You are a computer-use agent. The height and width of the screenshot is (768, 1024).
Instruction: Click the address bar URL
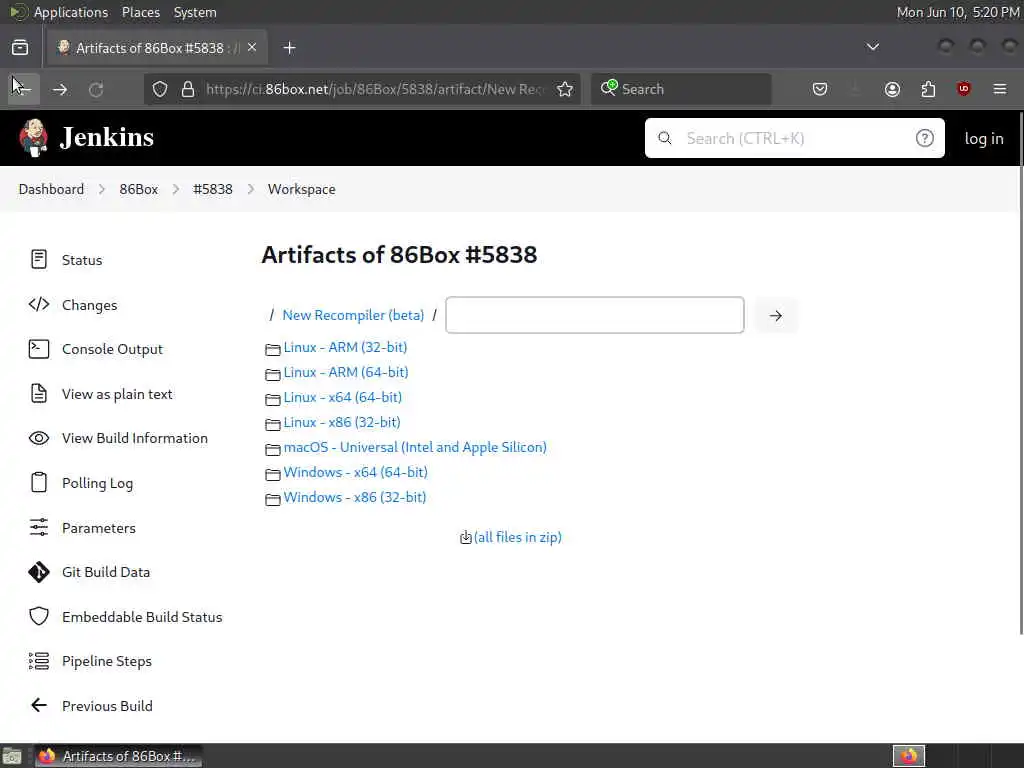[374, 89]
